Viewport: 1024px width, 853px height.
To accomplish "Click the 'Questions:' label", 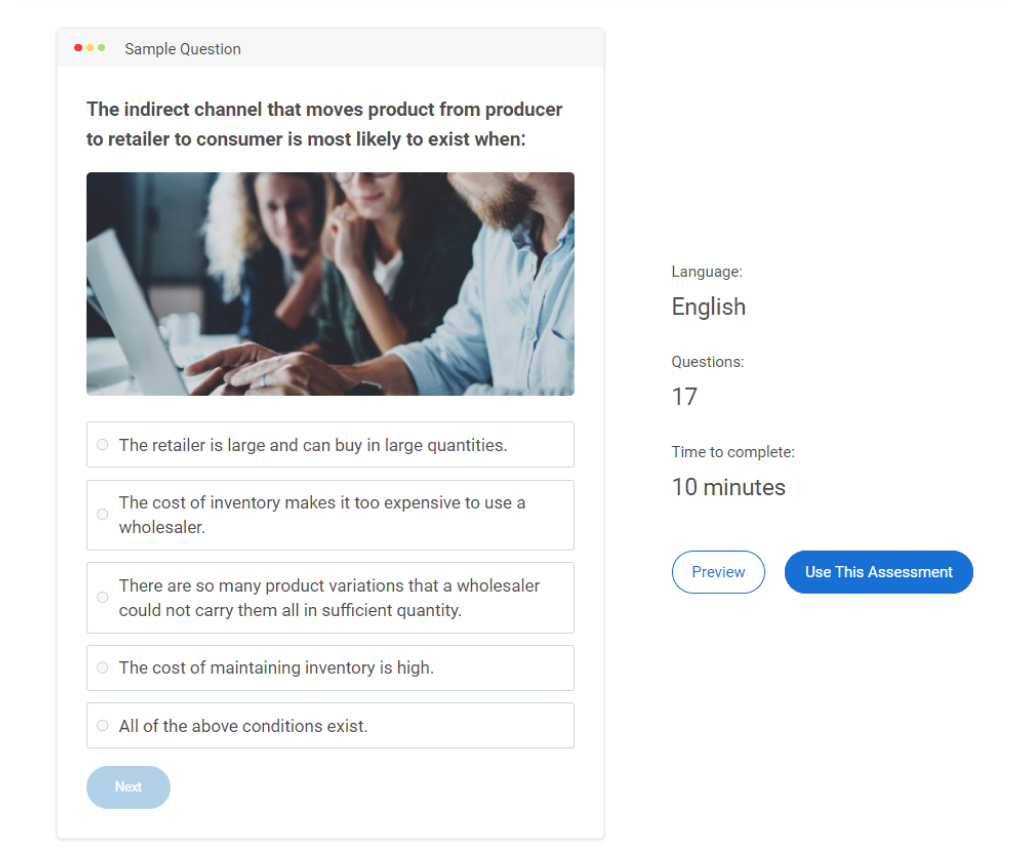I will (707, 362).
